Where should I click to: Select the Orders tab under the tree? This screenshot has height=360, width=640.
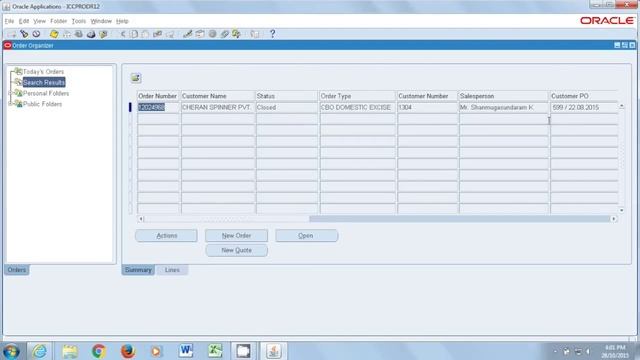click(x=17, y=270)
